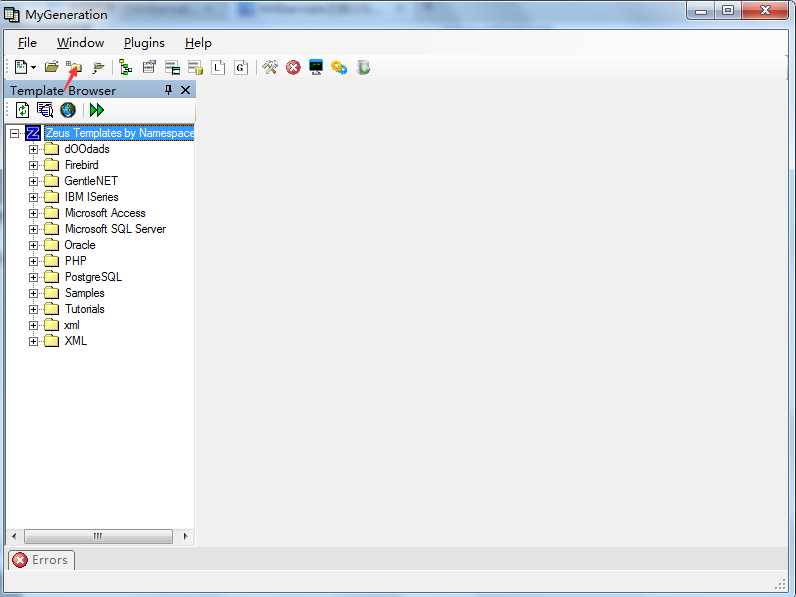Open the Window menu
The width and height of the screenshot is (796, 597).
coord(80,43)
